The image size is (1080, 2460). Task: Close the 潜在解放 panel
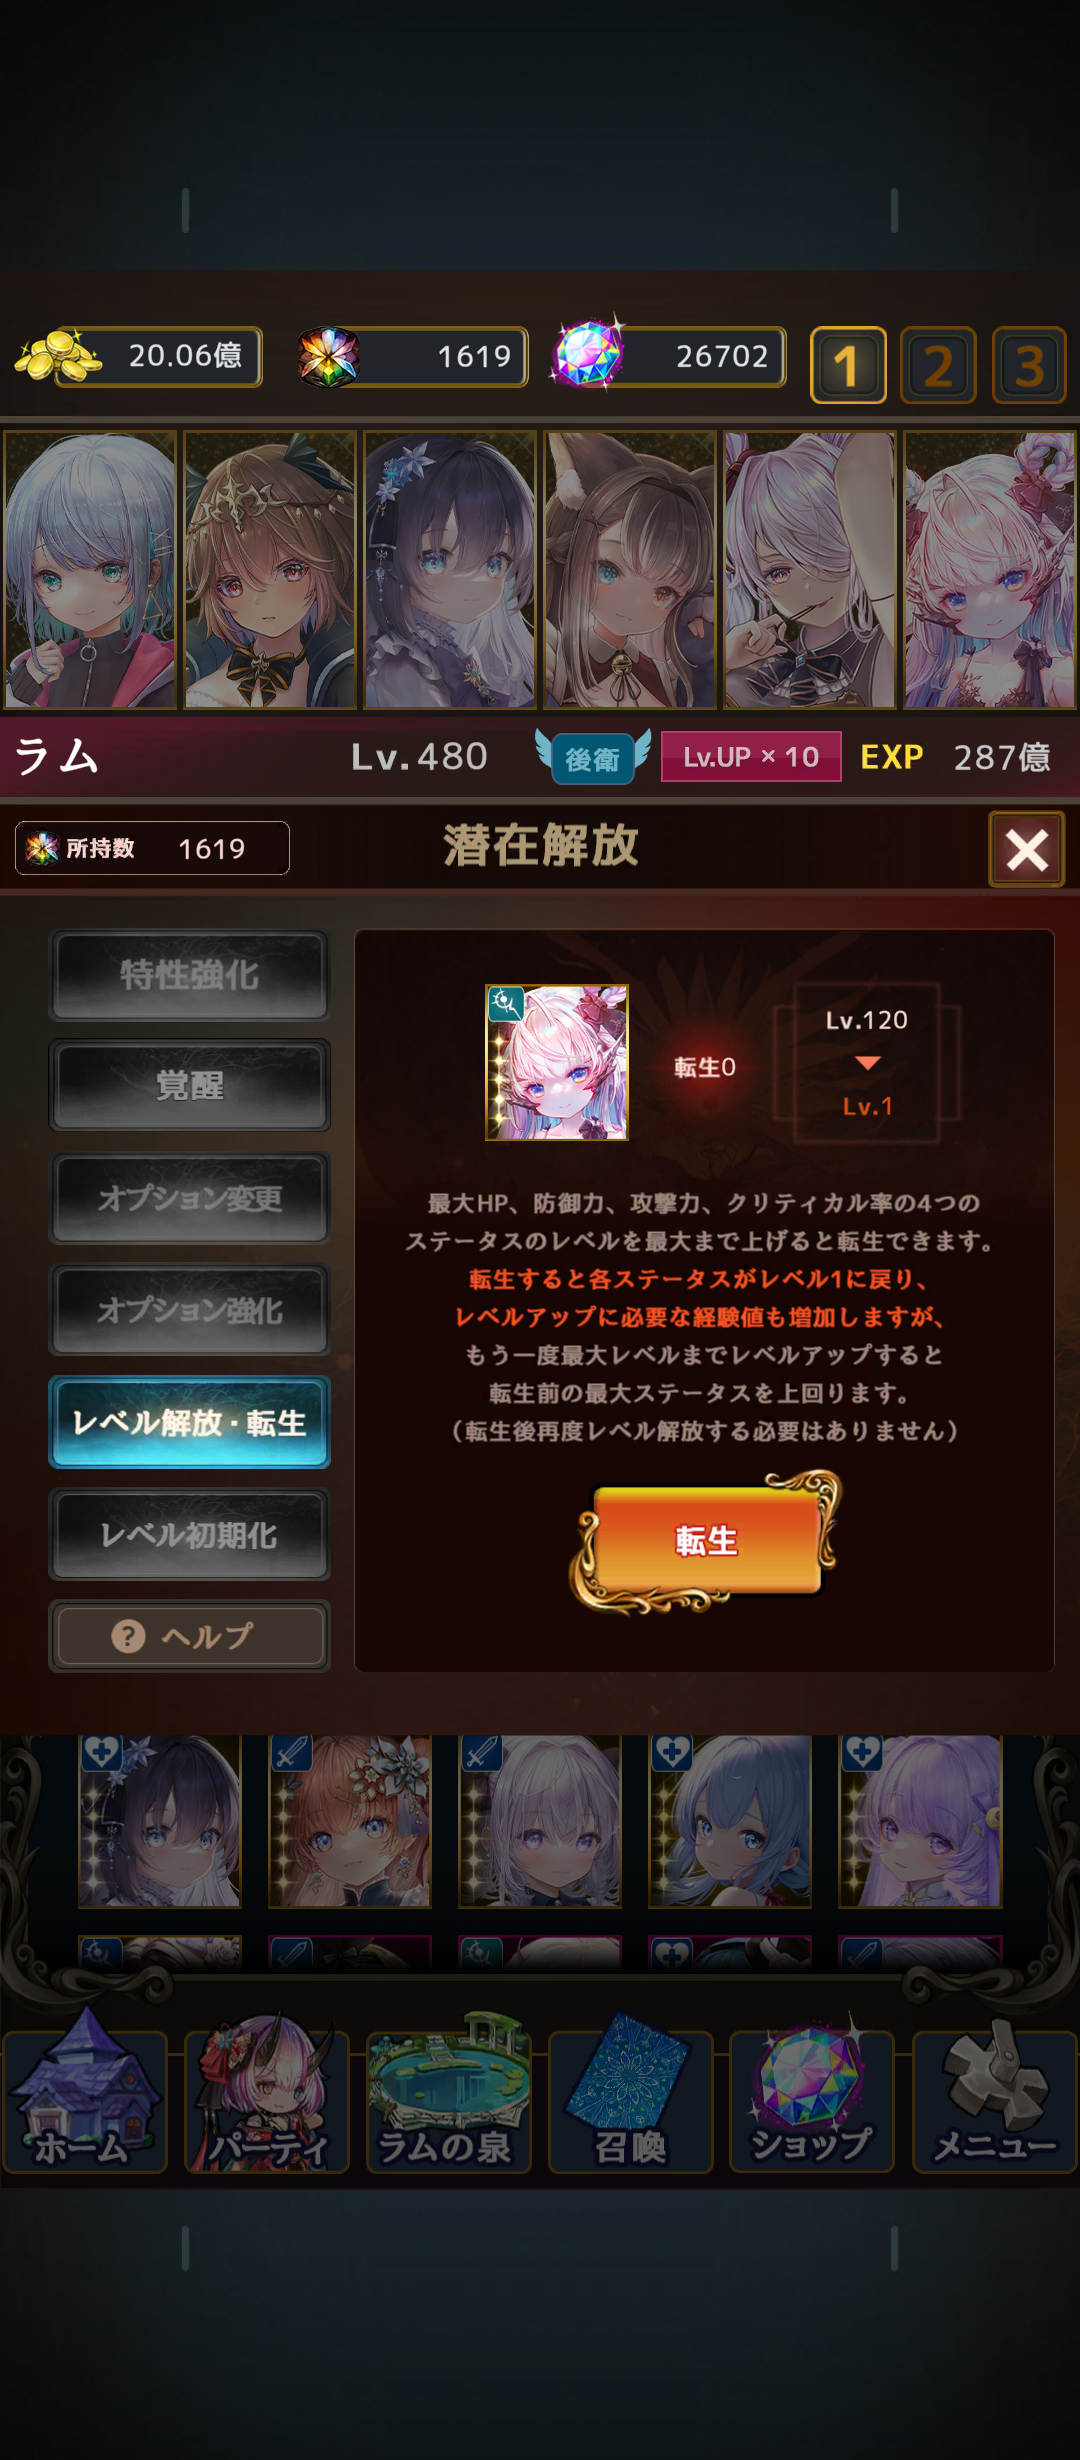[1027, 850]
